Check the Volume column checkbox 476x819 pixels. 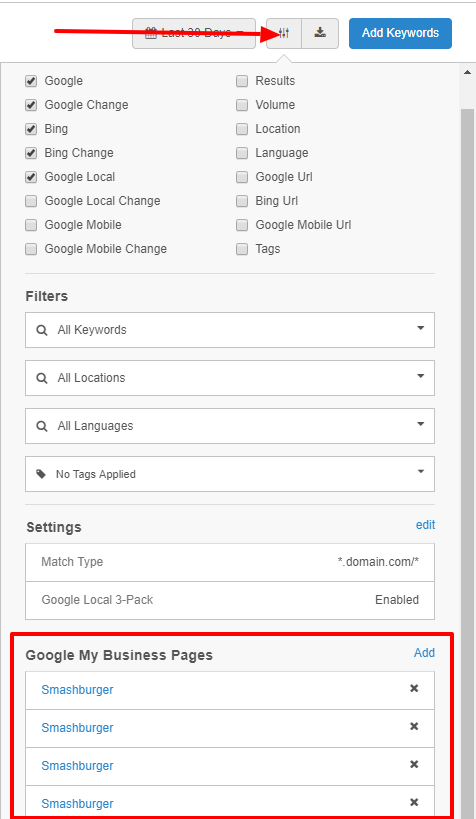242,105
